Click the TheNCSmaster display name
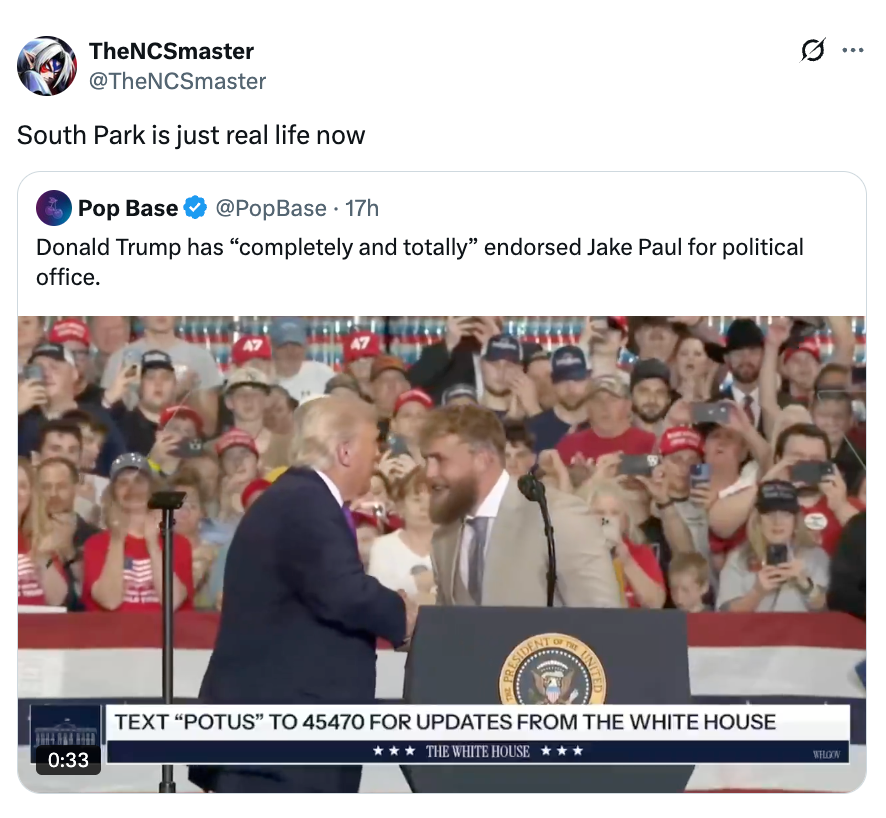Screen dimensions: 886x818 coord(171,51)
